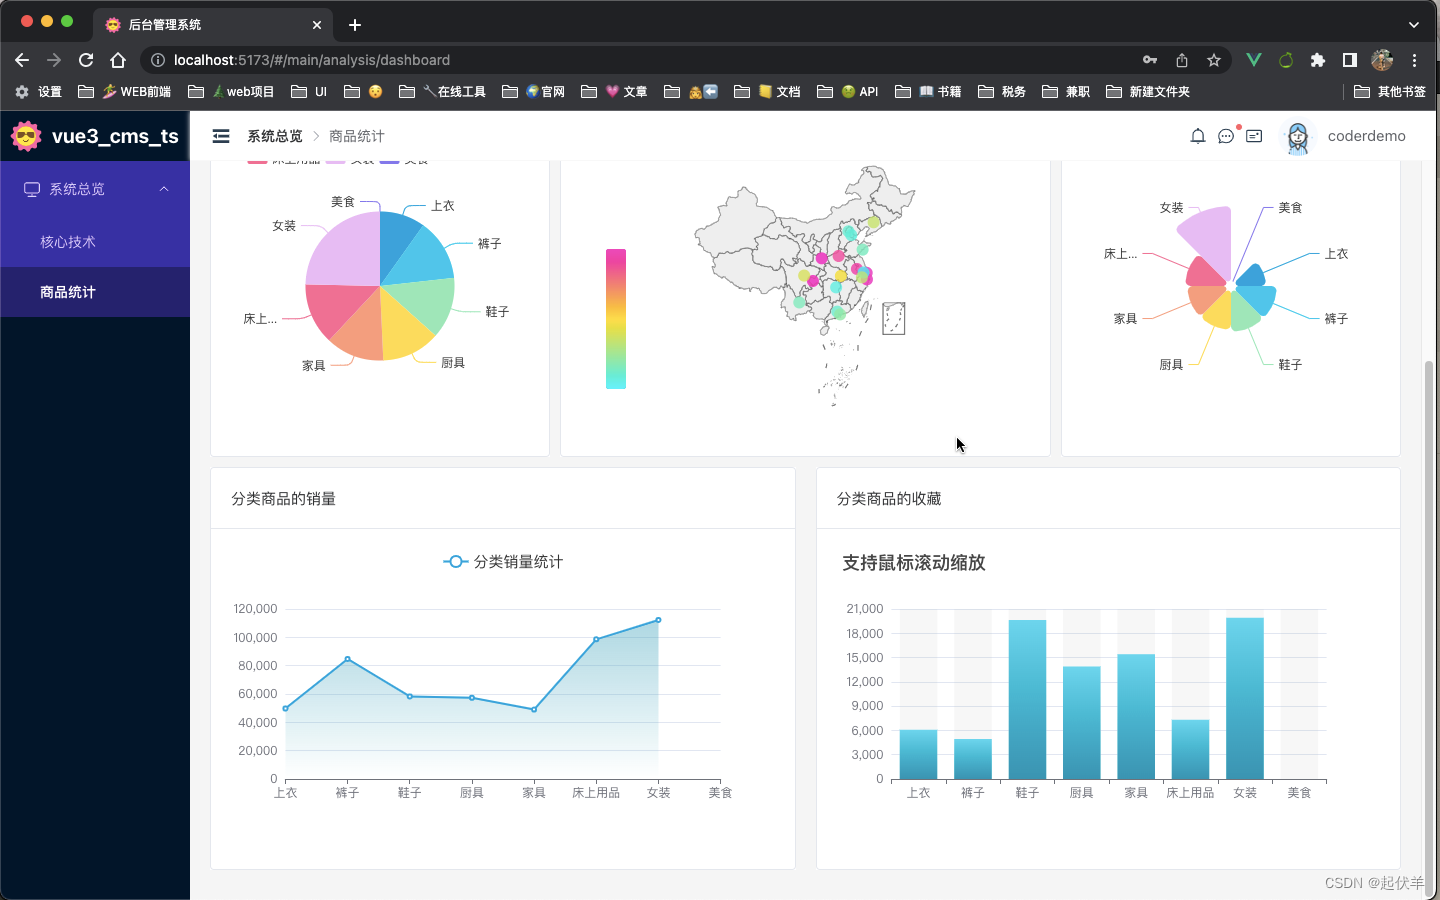Collapse sidebar with hamburger menu icon
Image resolution: width=1440 pixels, height=900 pixels.
pyautogui.click(x=221, y=136)
